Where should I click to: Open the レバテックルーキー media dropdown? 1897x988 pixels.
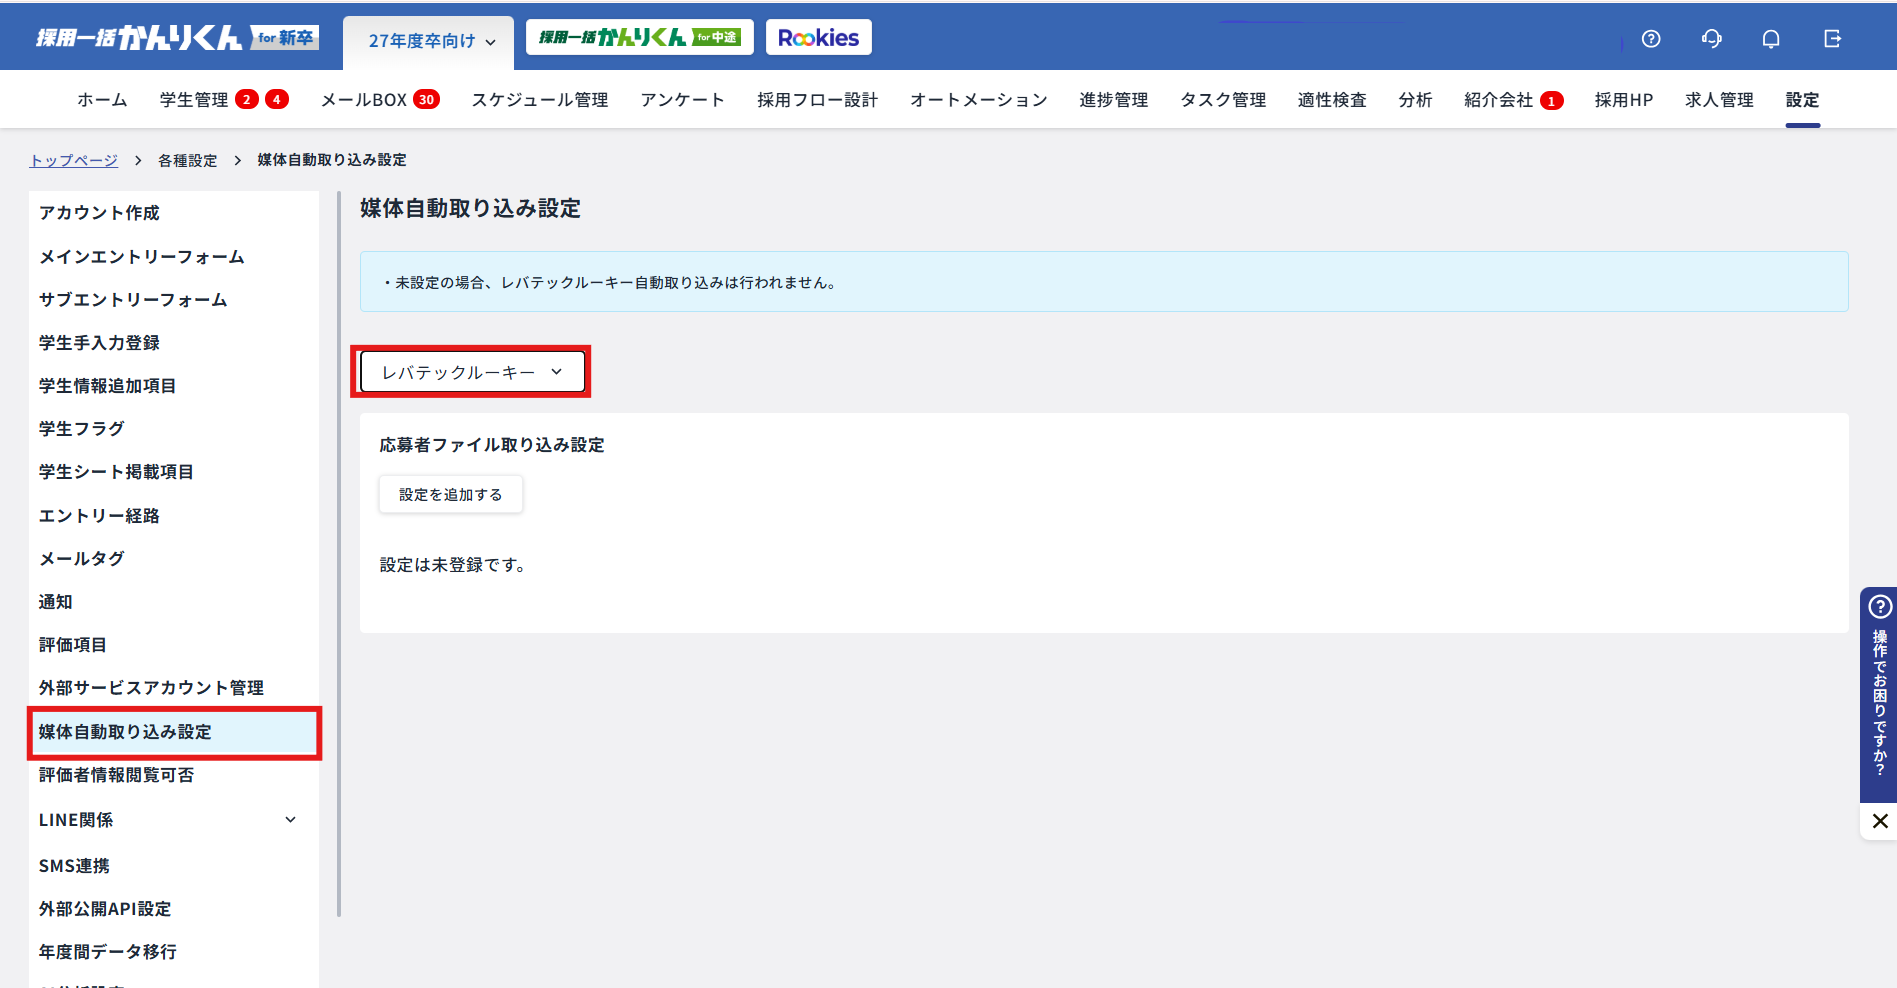tap(472, 372)
